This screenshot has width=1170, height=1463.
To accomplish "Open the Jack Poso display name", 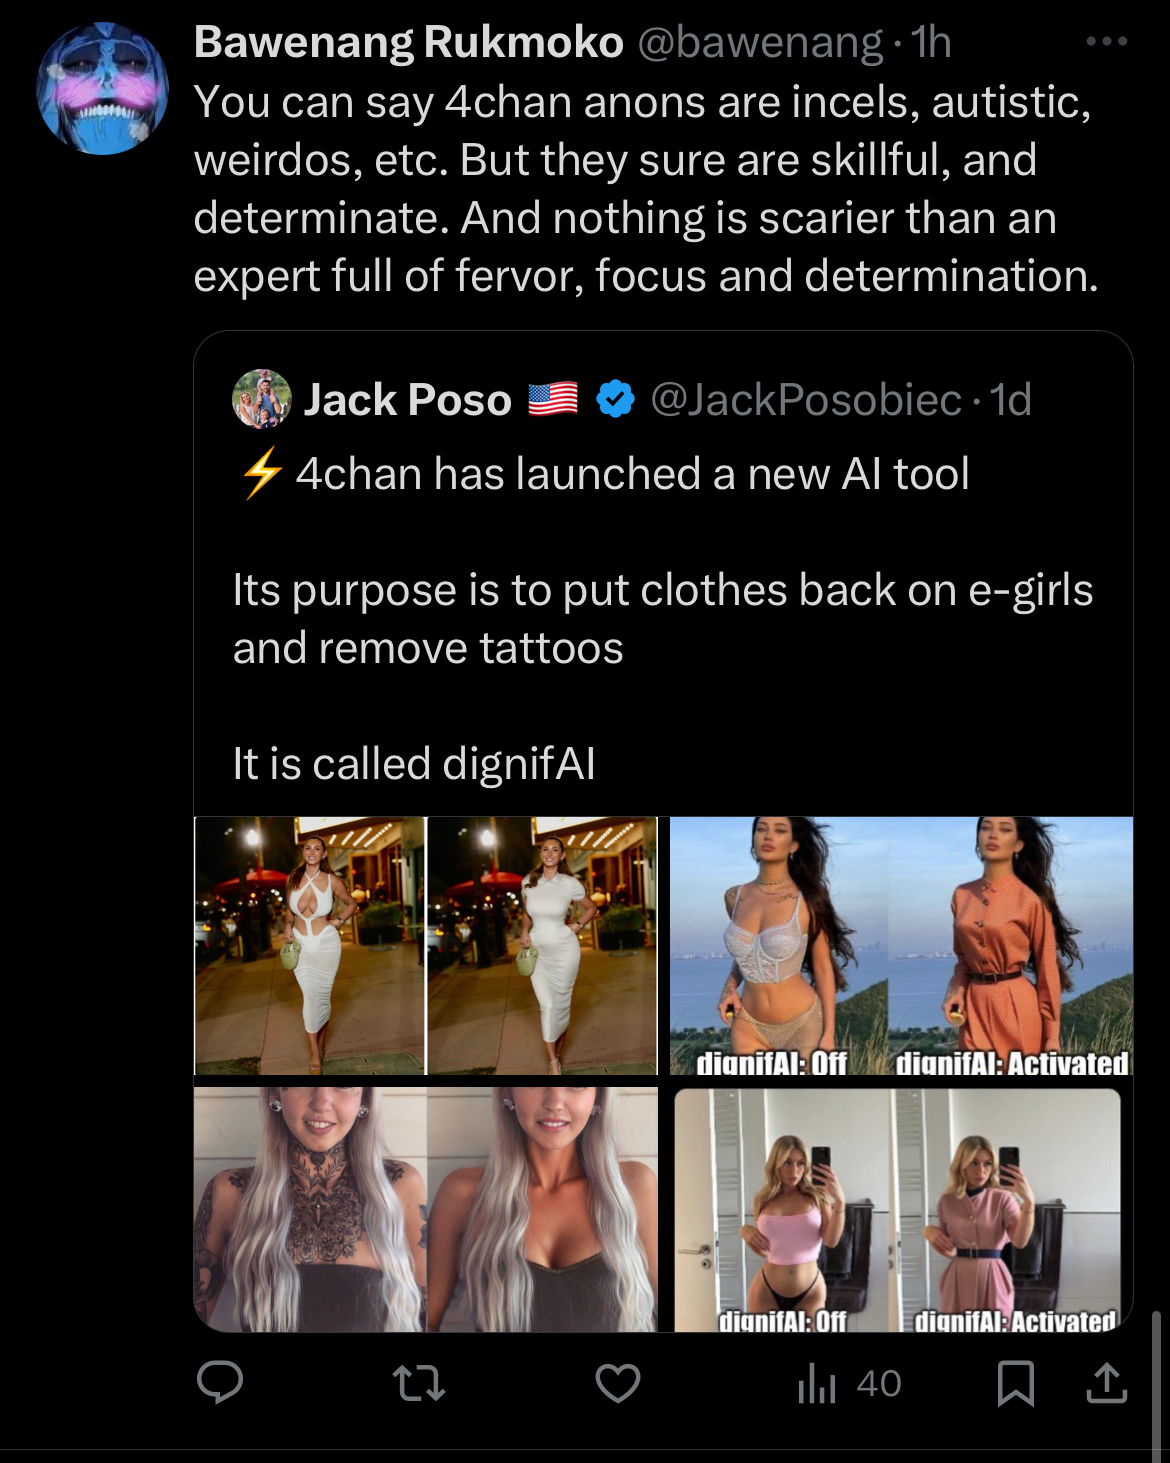I will pos(407,400).
